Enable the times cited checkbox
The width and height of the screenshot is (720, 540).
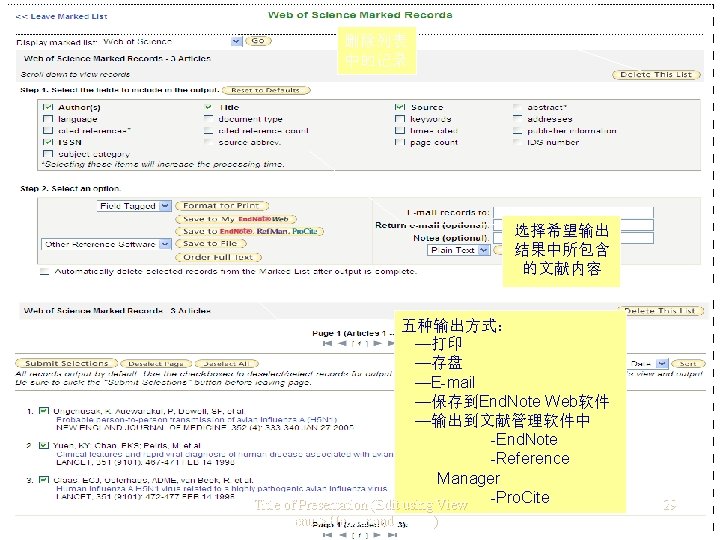[x=399, y=130]
